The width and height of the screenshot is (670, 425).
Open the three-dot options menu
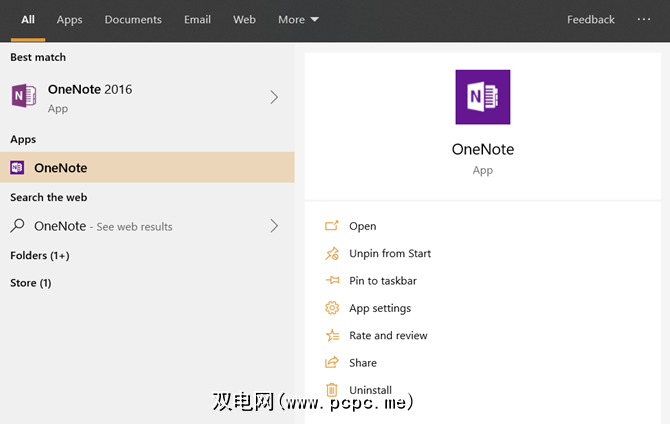click(643, 20)
